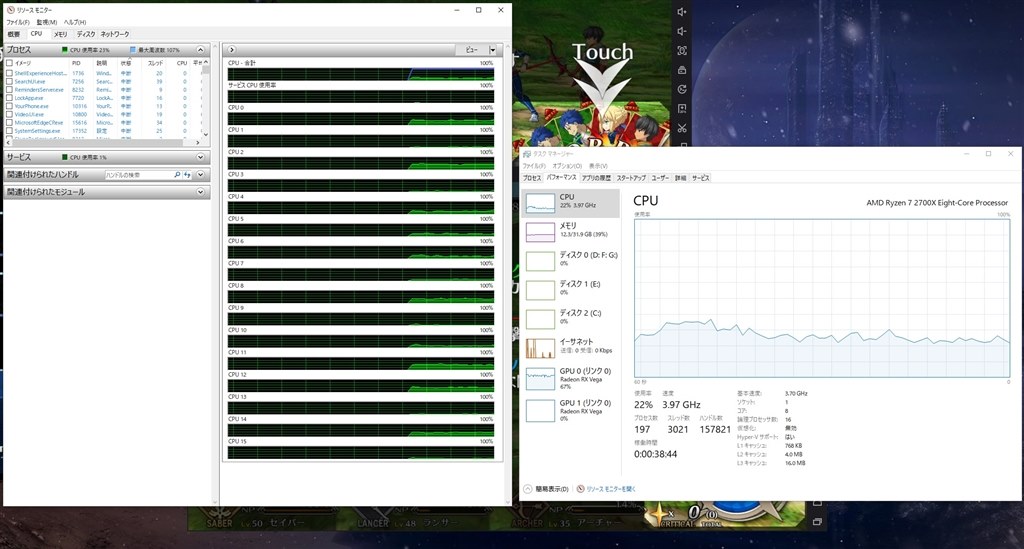This screenshot has width=1024, height=549.
Task: Open ヘルプ(H) menu in Resource Monitor
Action: point(75,22)
